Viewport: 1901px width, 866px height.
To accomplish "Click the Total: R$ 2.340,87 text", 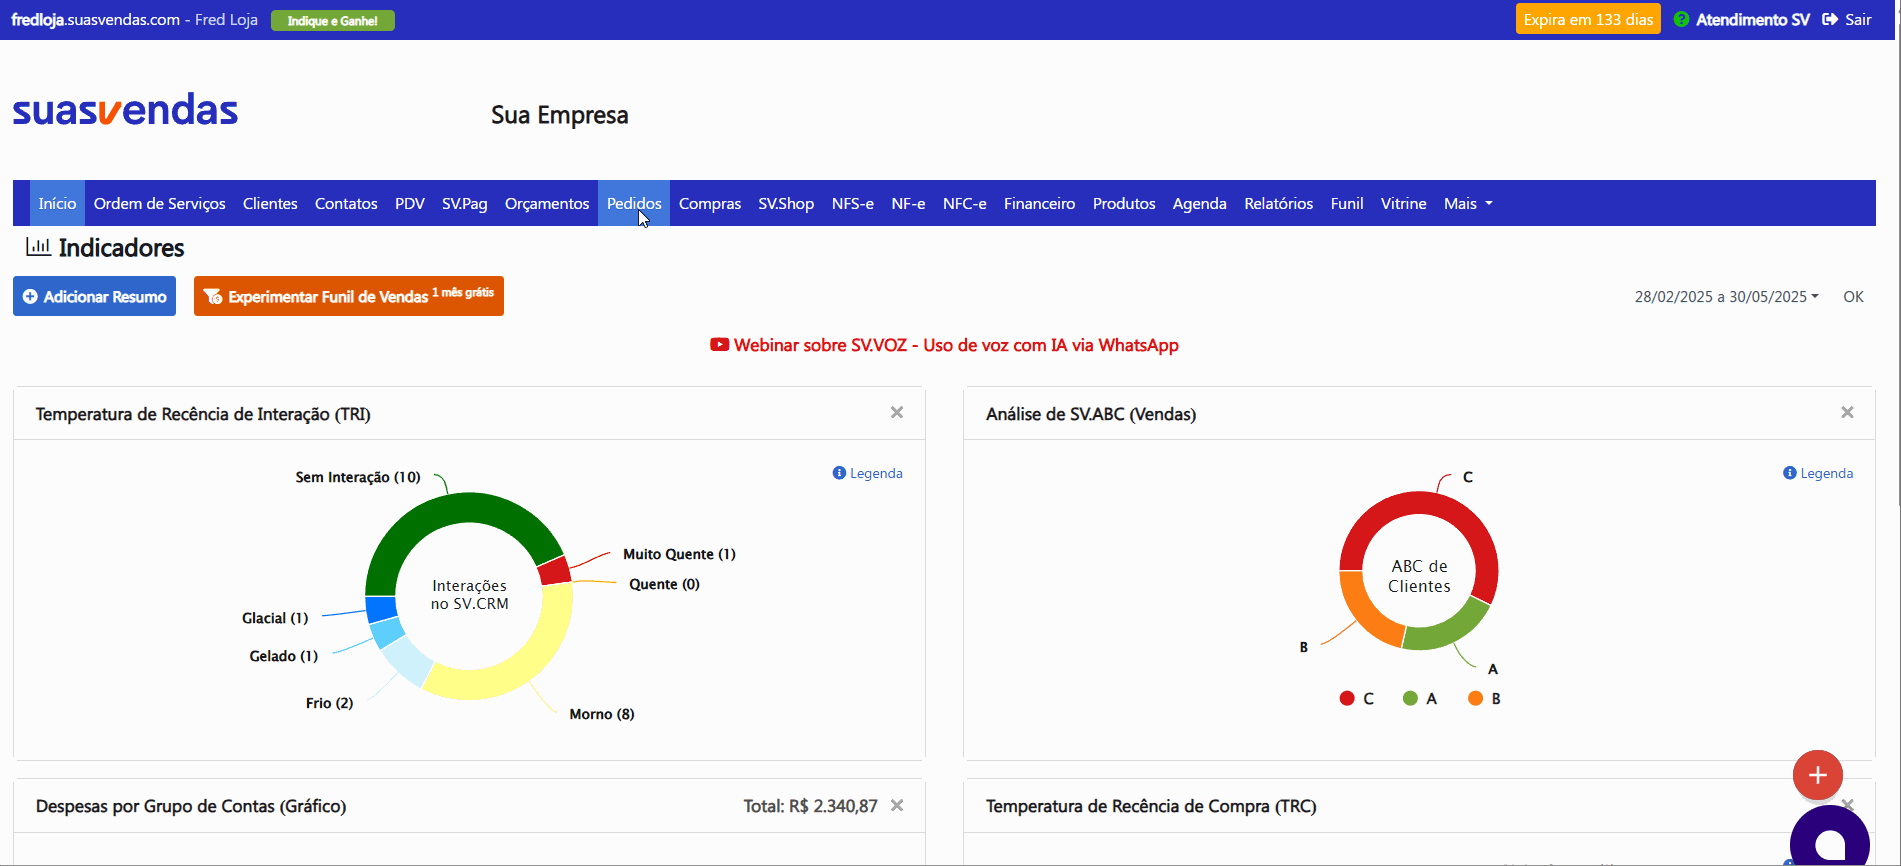I will (x=811, y=806).
